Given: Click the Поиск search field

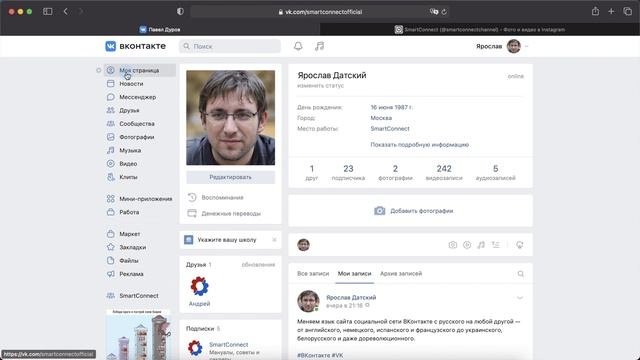Looking at the screenshot, I should (230, 46).
